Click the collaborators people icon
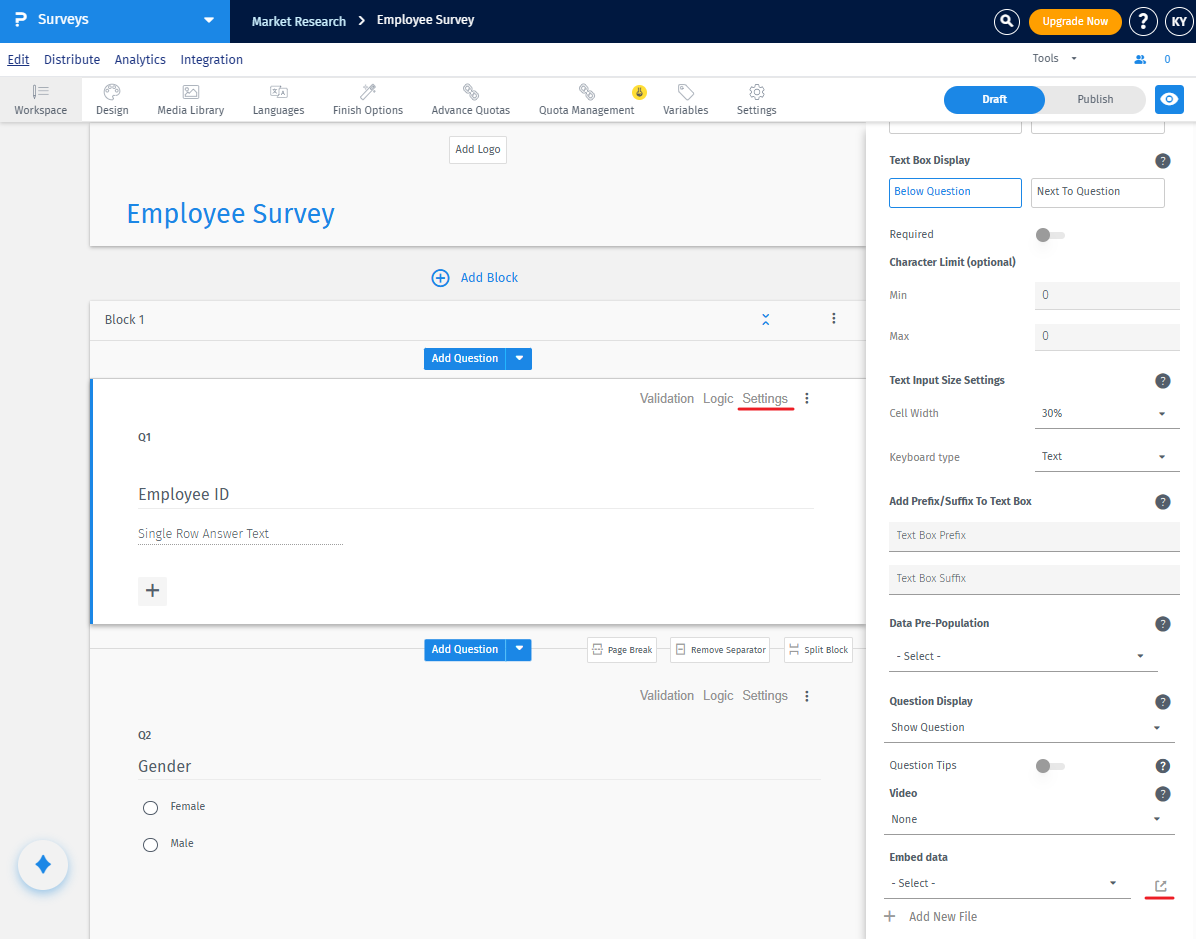Screen dimensions: 1196x939 (x=1140, y=59)
